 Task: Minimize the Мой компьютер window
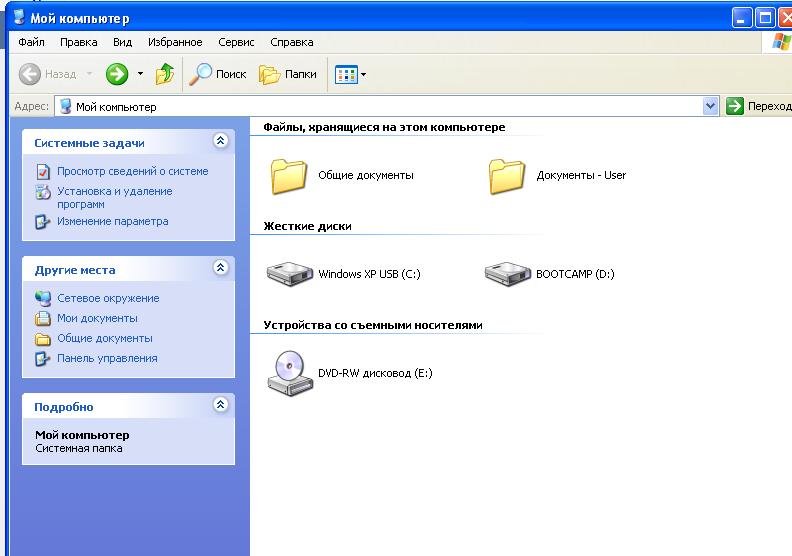741,19
